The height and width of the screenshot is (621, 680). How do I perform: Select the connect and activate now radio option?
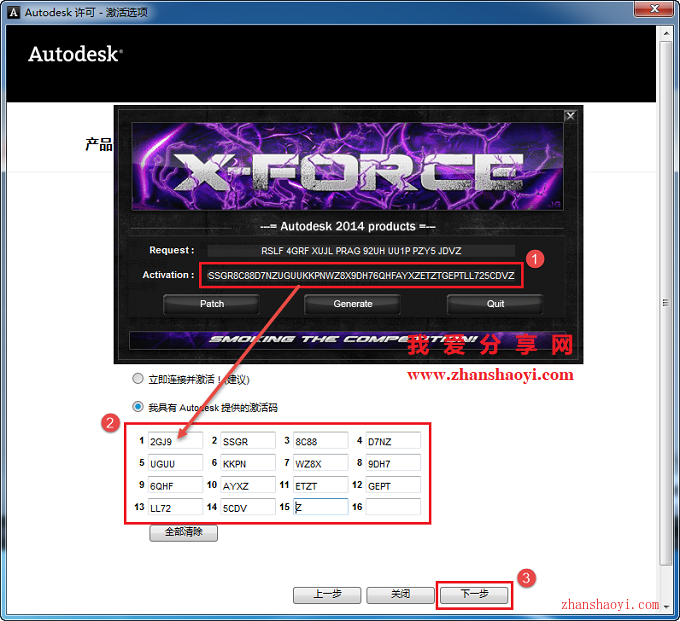pos(137,379)
